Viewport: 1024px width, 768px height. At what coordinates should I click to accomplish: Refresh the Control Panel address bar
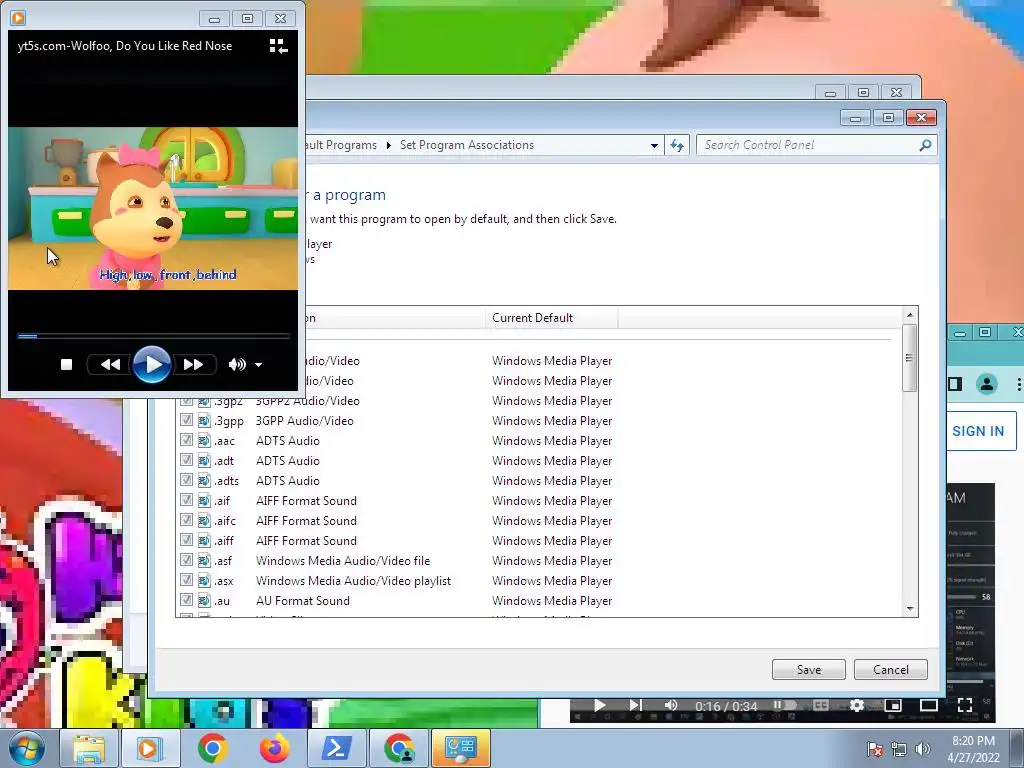point(677,146)
